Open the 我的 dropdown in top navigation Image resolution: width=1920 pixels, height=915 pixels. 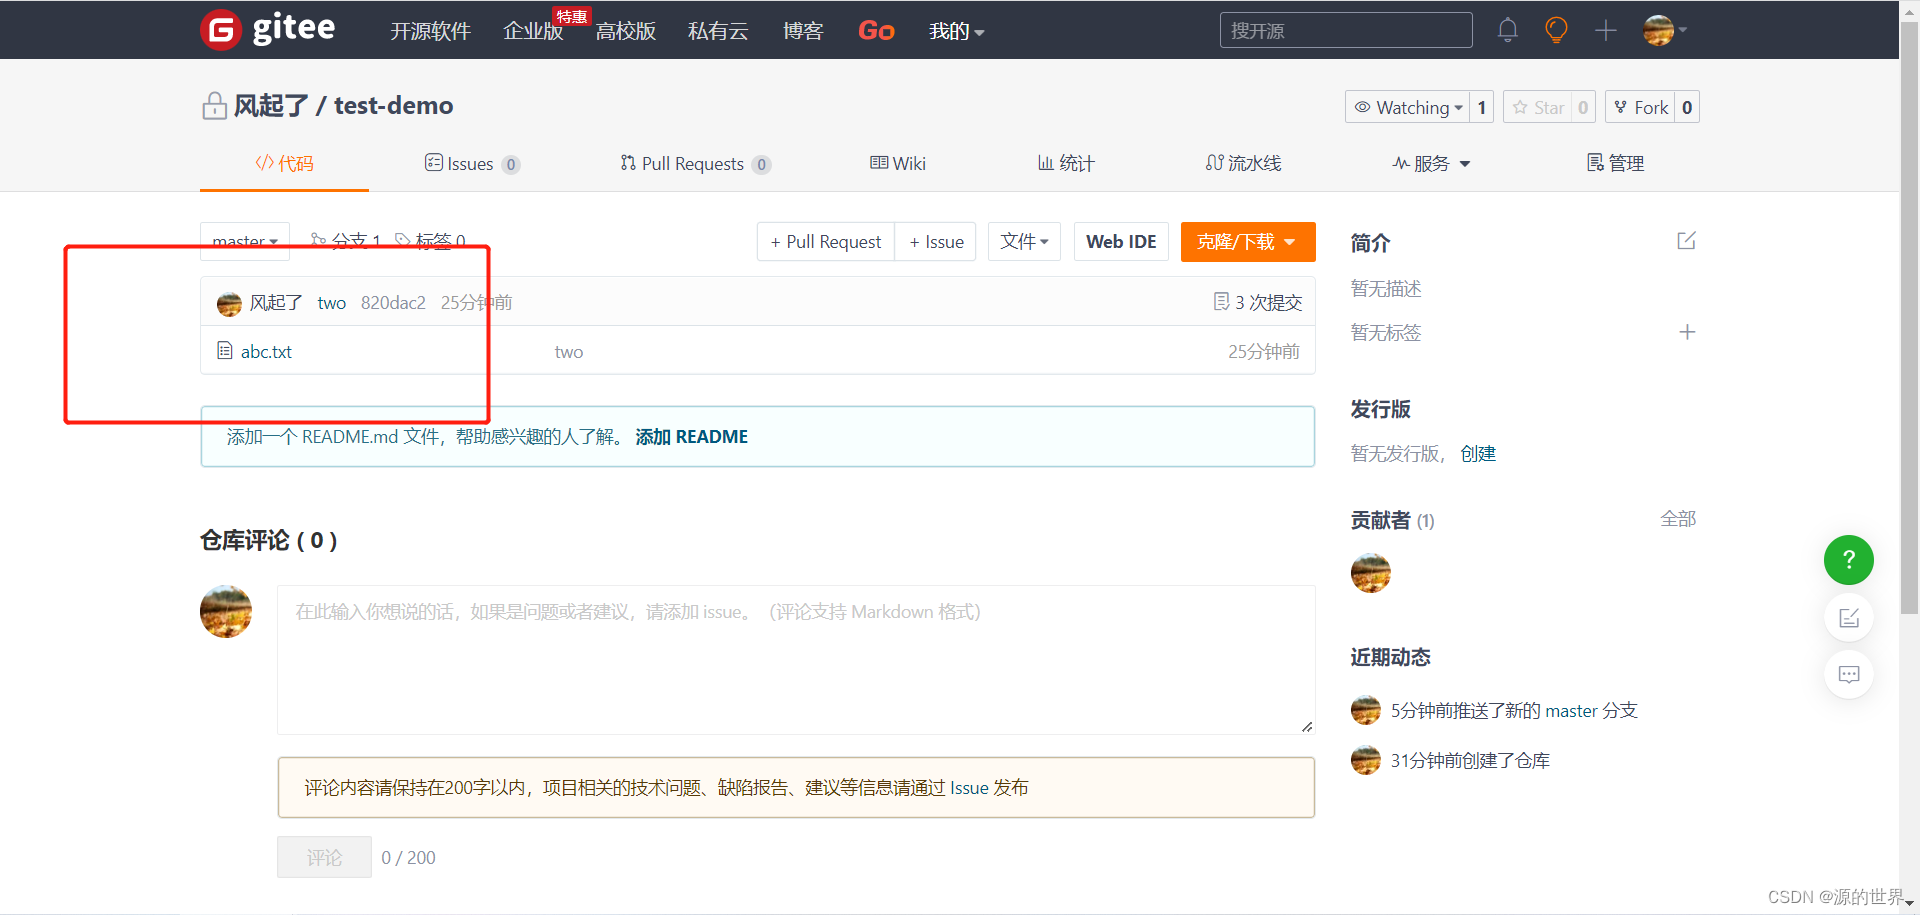tap(956, 31)
